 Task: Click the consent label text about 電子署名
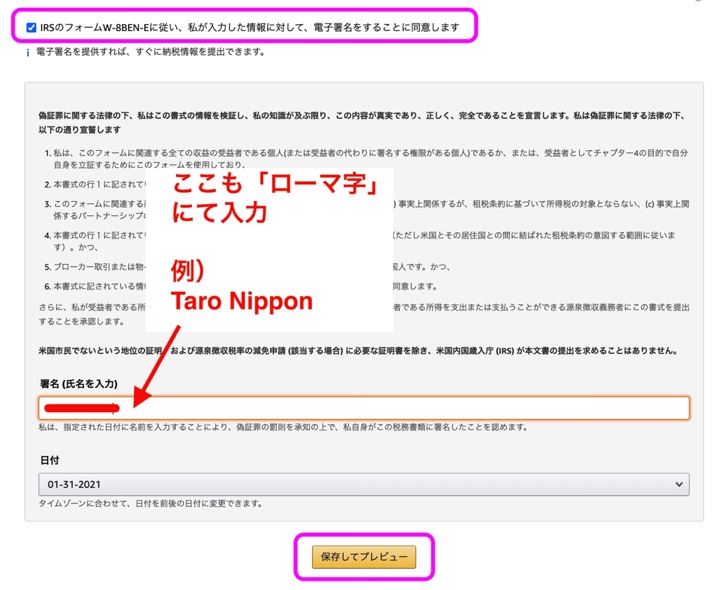click(250, 27)
